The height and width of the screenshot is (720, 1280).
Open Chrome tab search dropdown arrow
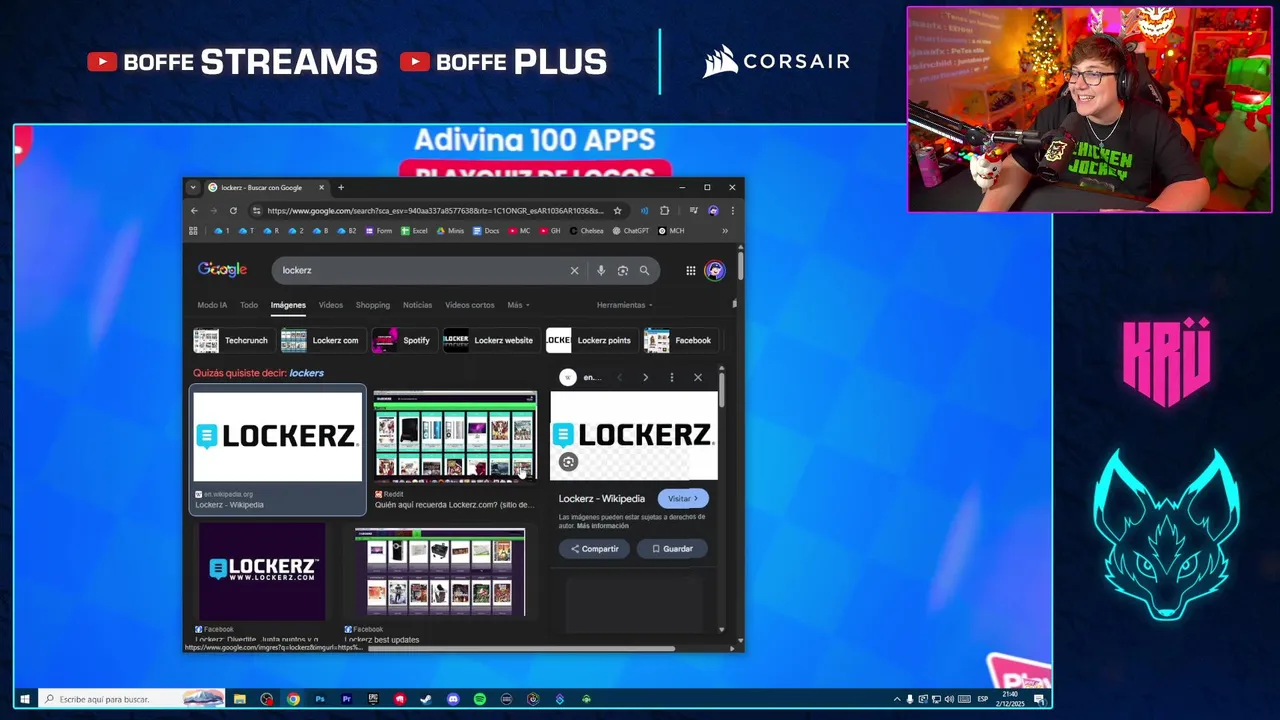[x=193, y=187]
